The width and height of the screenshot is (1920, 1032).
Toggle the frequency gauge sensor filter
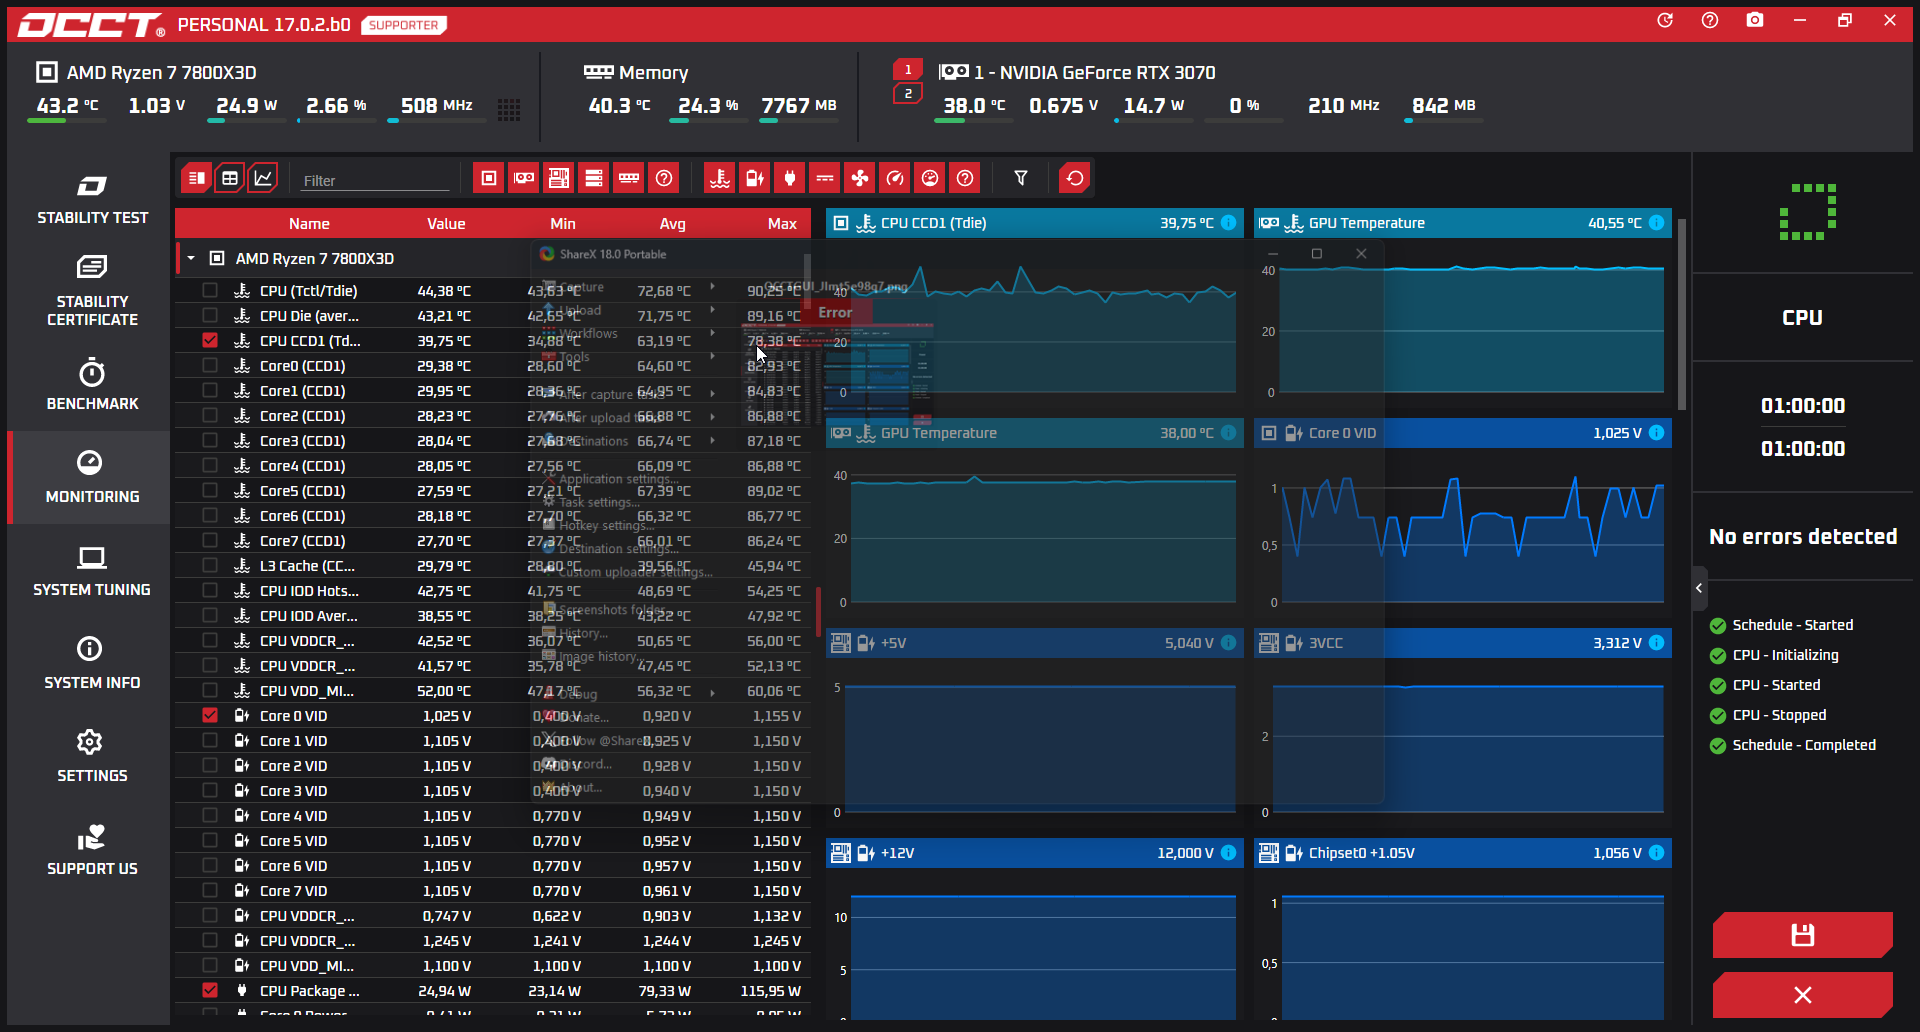pyautogui.click(x=895, y=178)
